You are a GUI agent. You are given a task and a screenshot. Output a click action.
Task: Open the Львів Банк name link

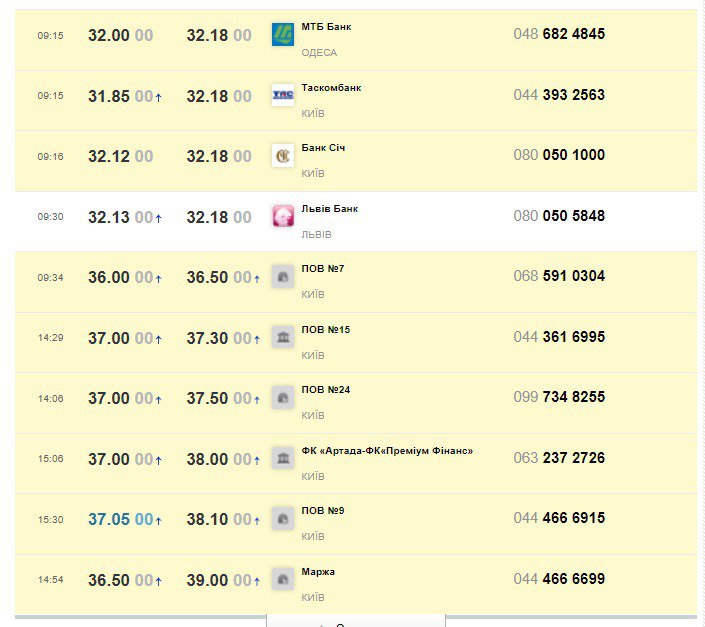329,209
